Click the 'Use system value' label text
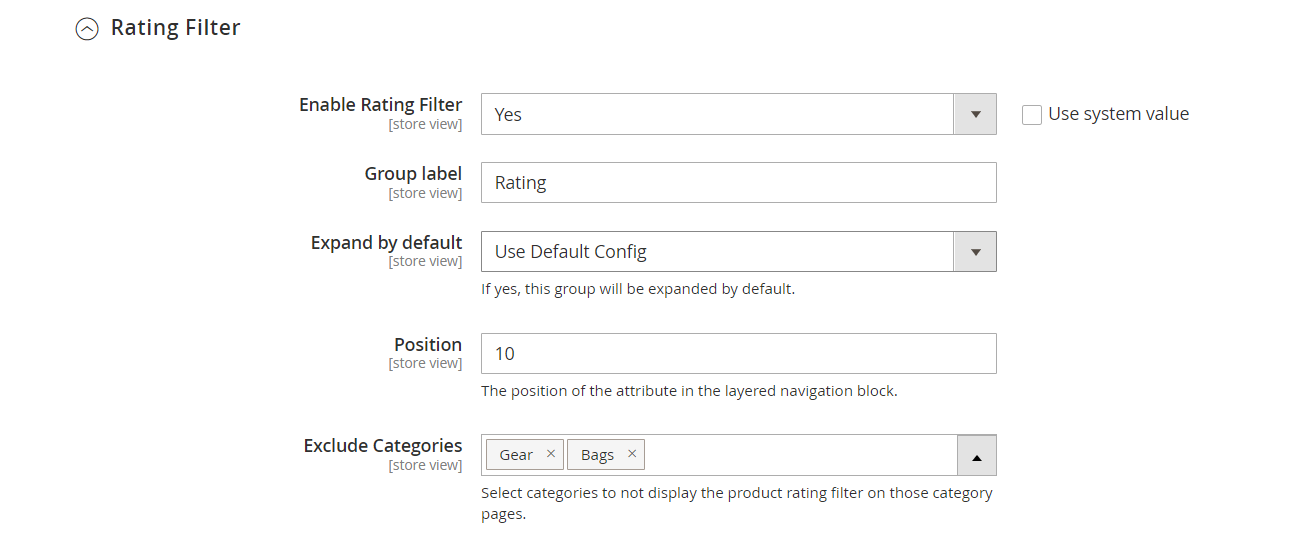 tap(1118, 114)
